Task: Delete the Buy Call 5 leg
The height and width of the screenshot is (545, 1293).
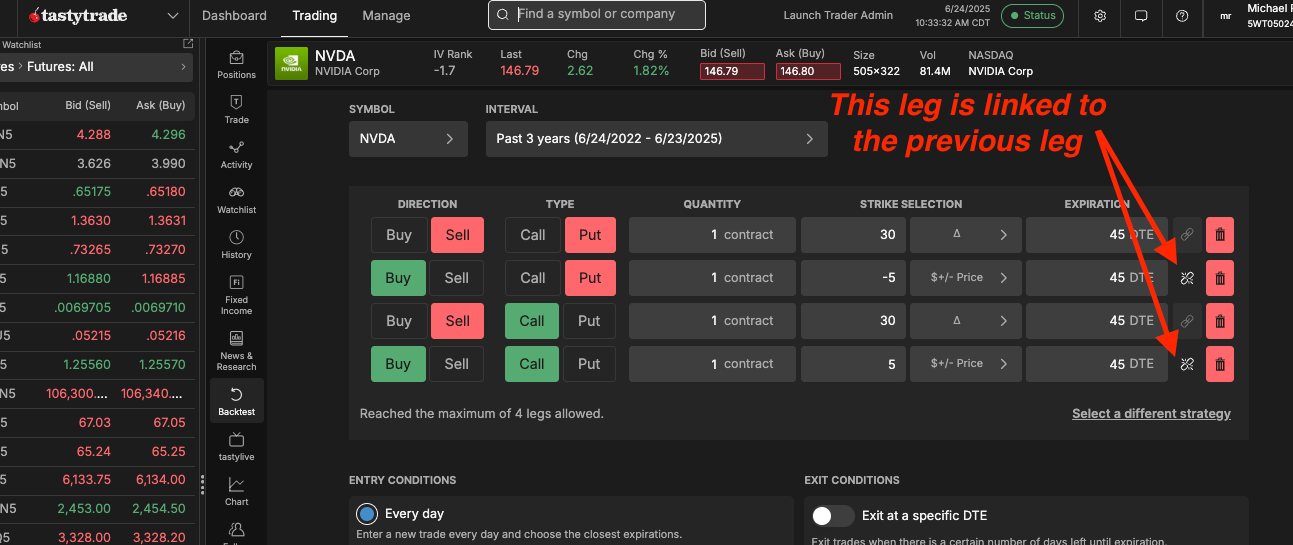Action: 1219,364
